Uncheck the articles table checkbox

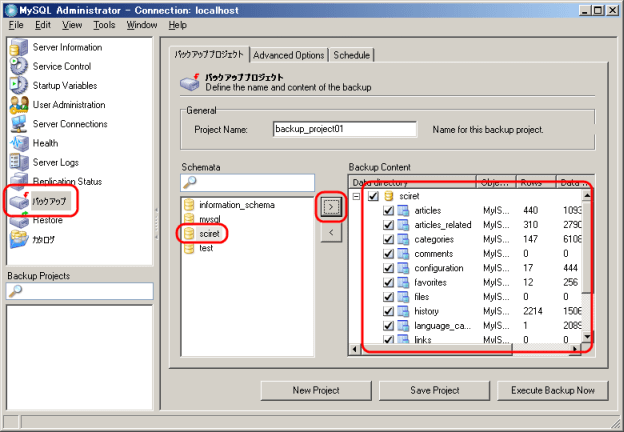pos(388,210)
